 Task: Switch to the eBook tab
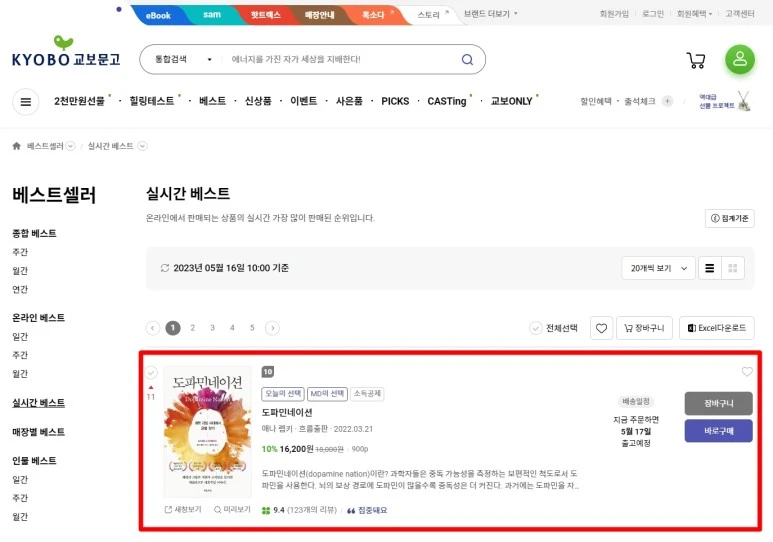(158, 15)
